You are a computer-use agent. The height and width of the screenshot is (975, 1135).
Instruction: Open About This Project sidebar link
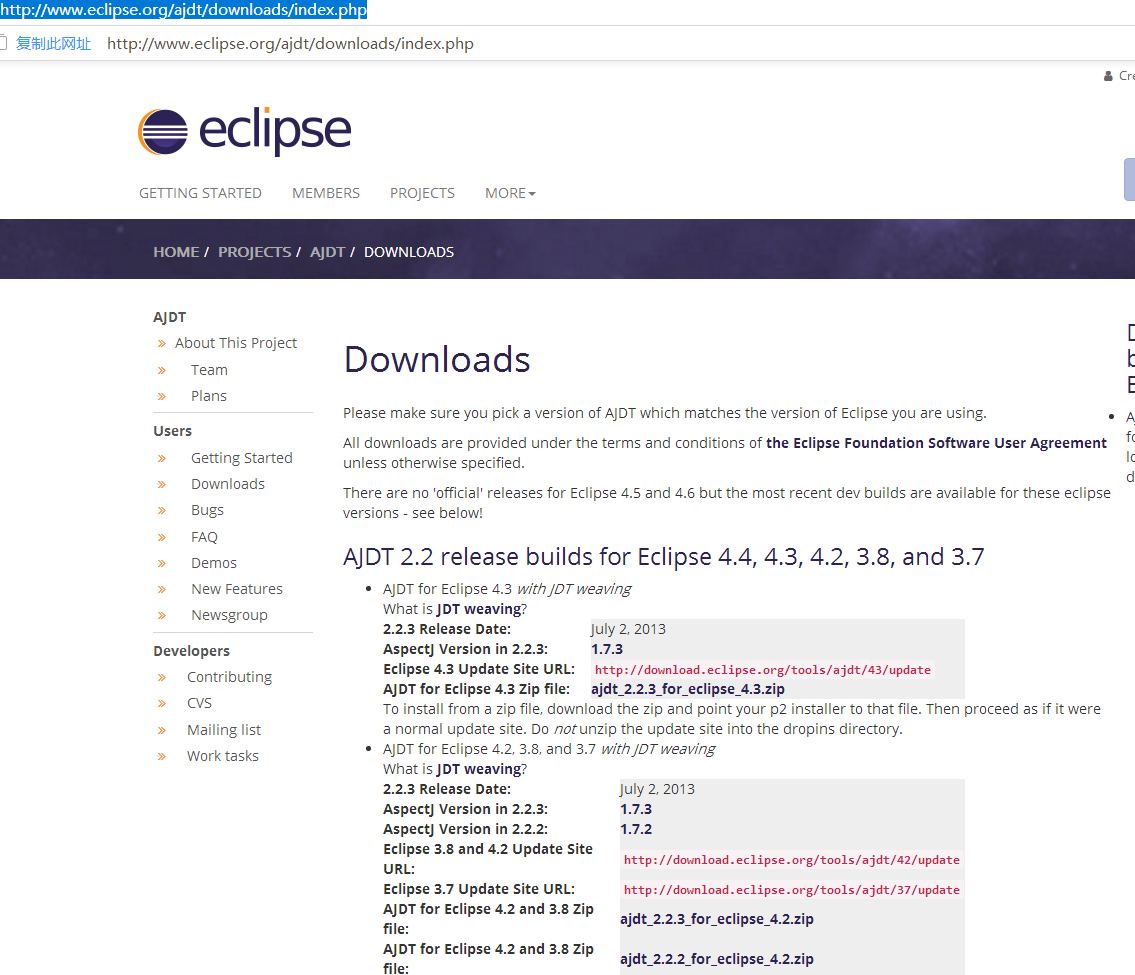coord(236,343)
